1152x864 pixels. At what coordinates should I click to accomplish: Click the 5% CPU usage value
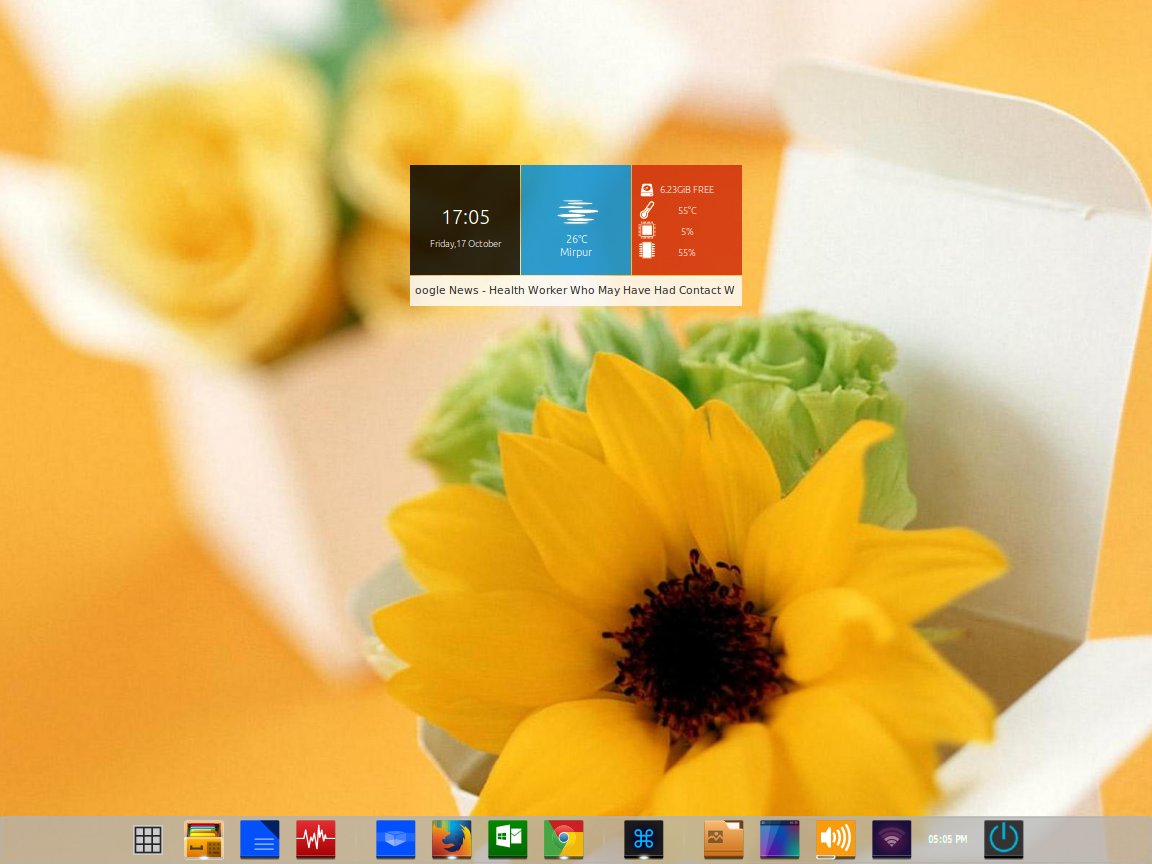pos(687,231)
